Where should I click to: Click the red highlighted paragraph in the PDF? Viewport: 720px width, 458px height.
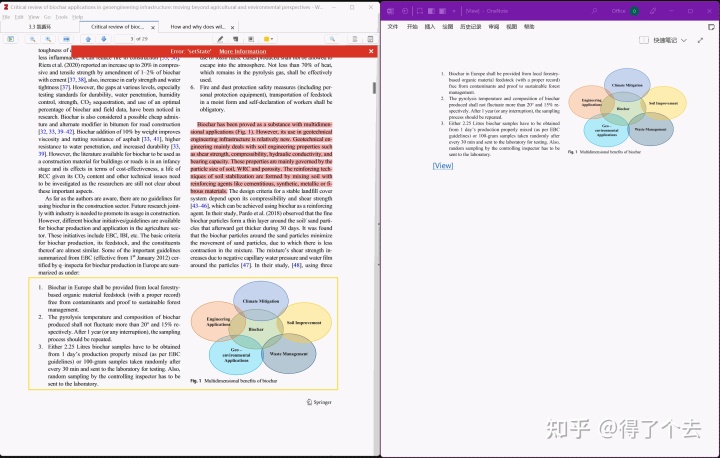pyautogui.click(x=261, y=158)
